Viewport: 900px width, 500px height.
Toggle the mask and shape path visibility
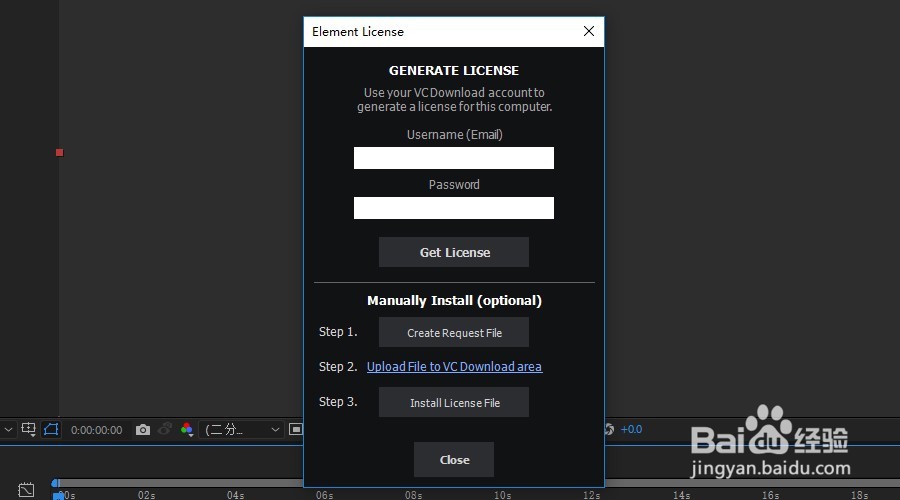pyautogui.click(x=51, y=429)
